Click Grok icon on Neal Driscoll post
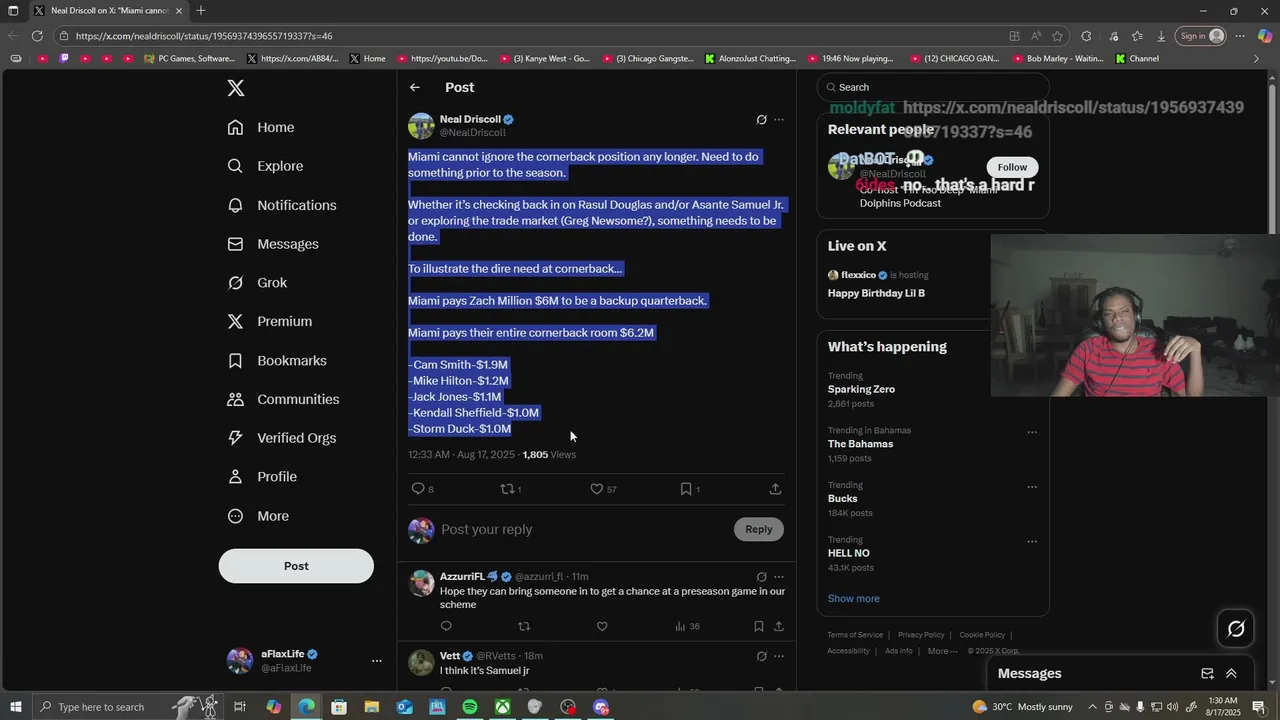1280x720 pixels. click(x=761, y=120)
